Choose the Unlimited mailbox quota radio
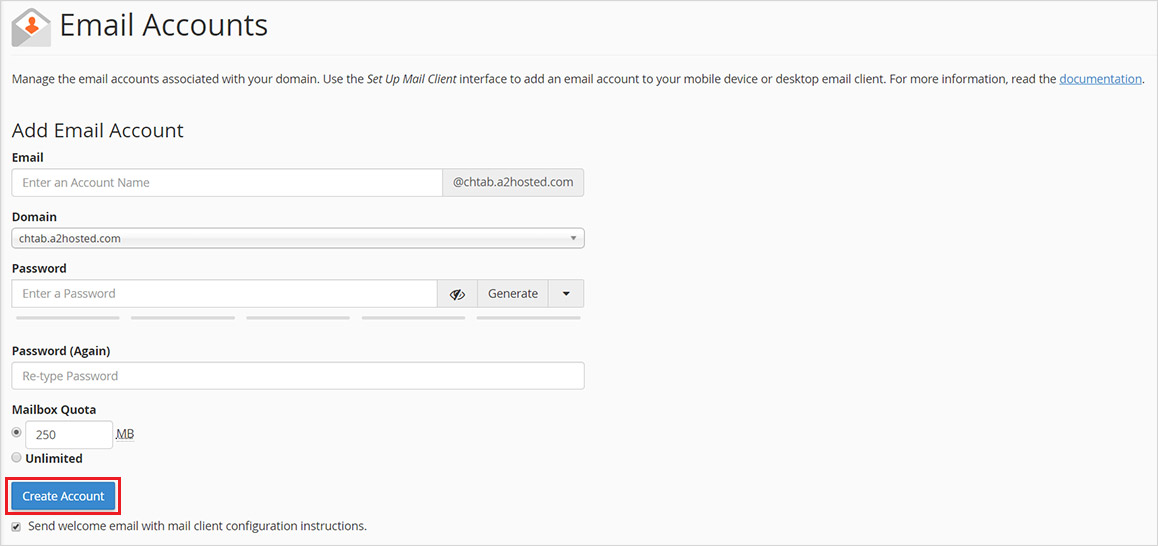The image size is (1158, 546). (16, 457)
